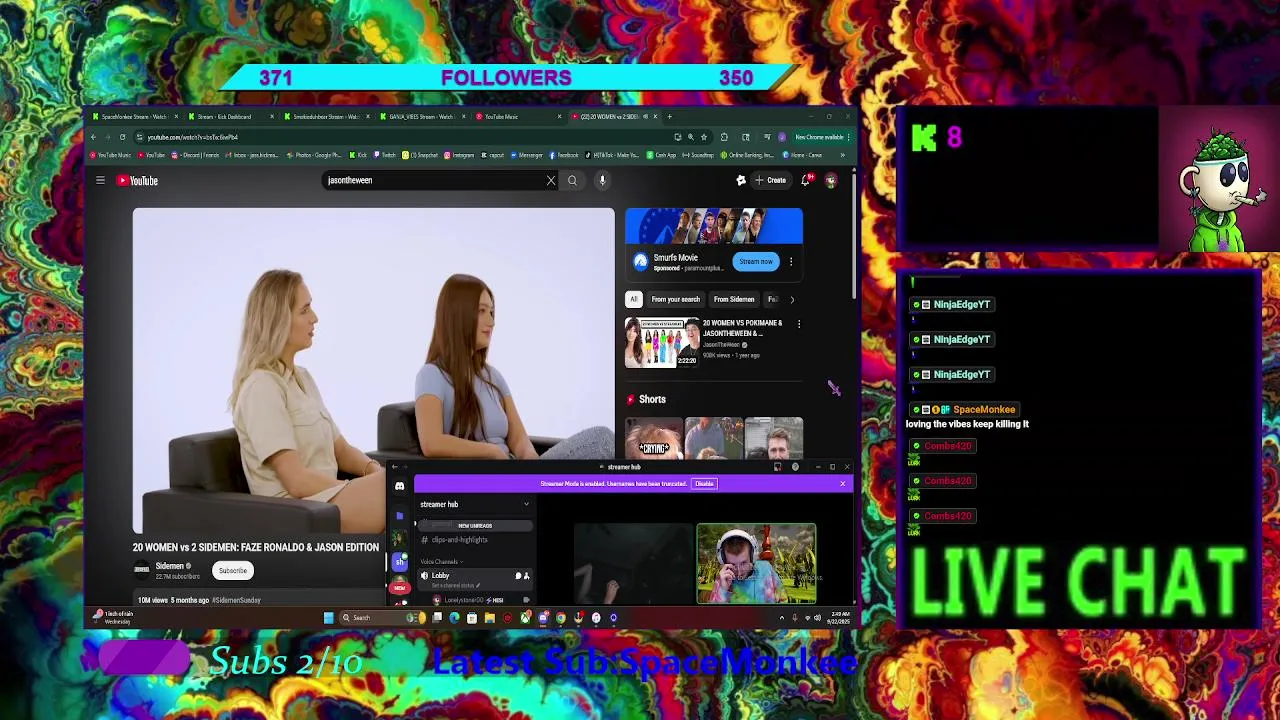Open YouTube account avatar menu
The width and height of the screenshot is (1280, 720).
point(831,180)
